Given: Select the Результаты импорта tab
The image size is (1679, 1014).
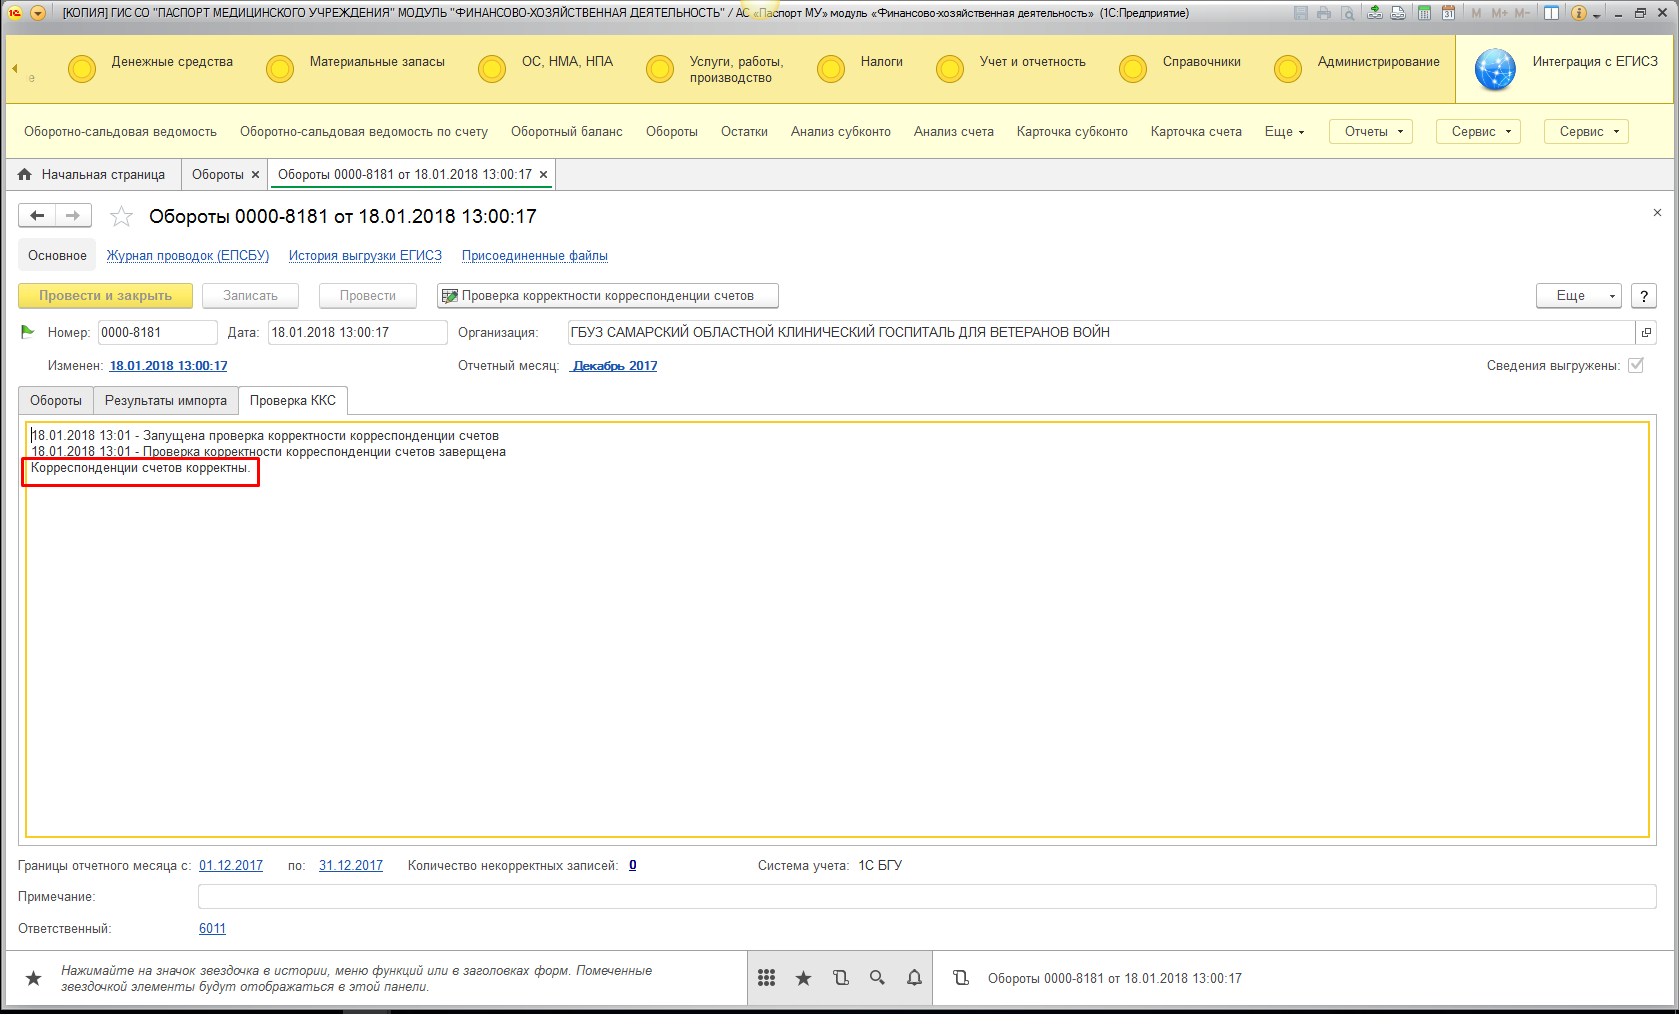Looking at the screenshot, I should tap(166, 401).
